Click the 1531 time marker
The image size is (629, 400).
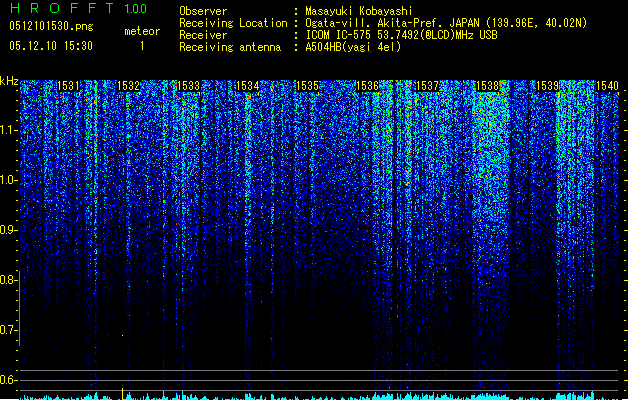[x=68, y=86]
